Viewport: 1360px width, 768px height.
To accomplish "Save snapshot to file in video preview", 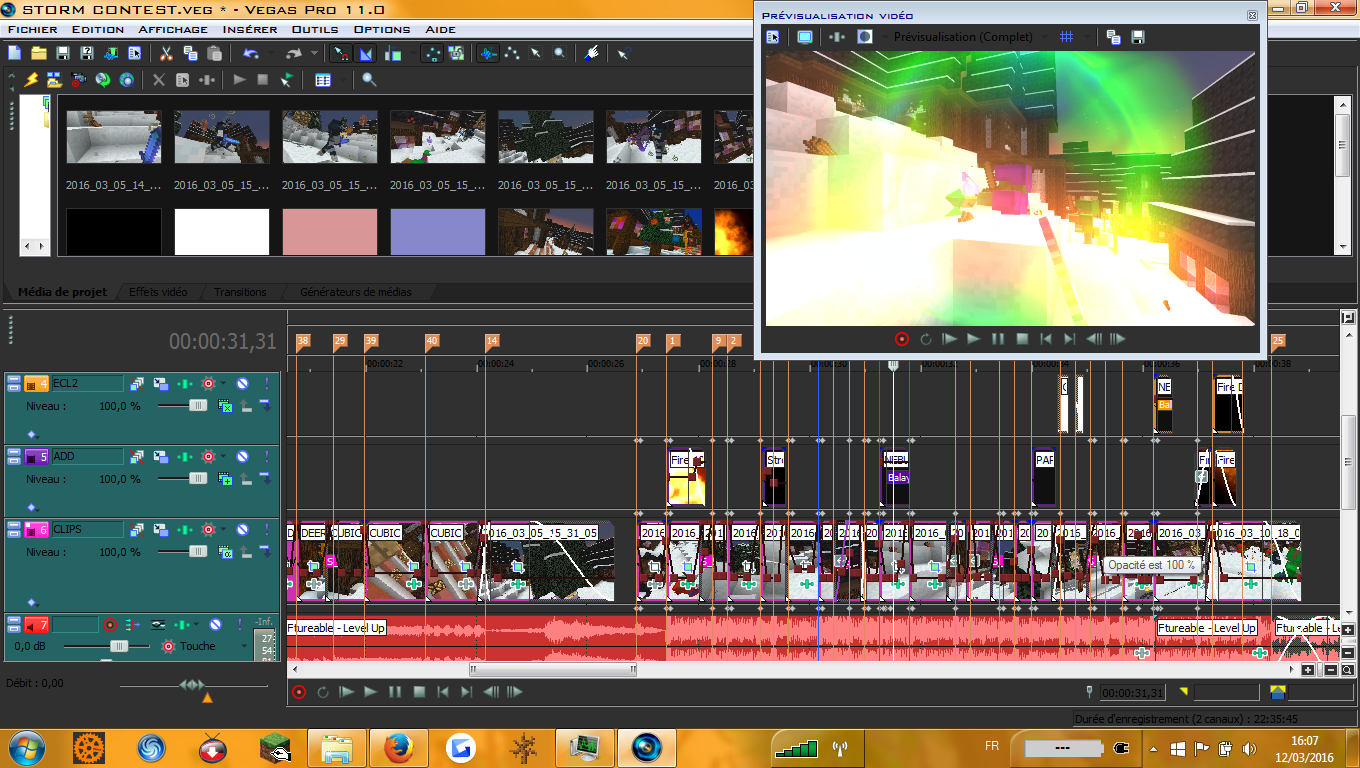I will (1138, 37).
